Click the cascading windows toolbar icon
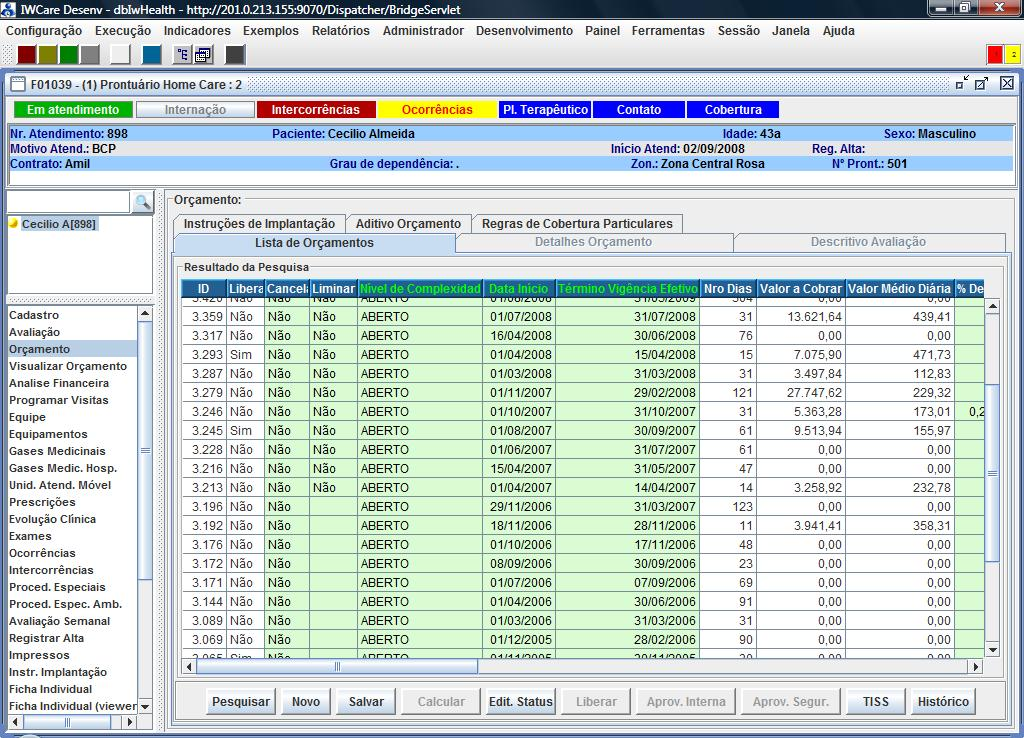 point(203,55)
